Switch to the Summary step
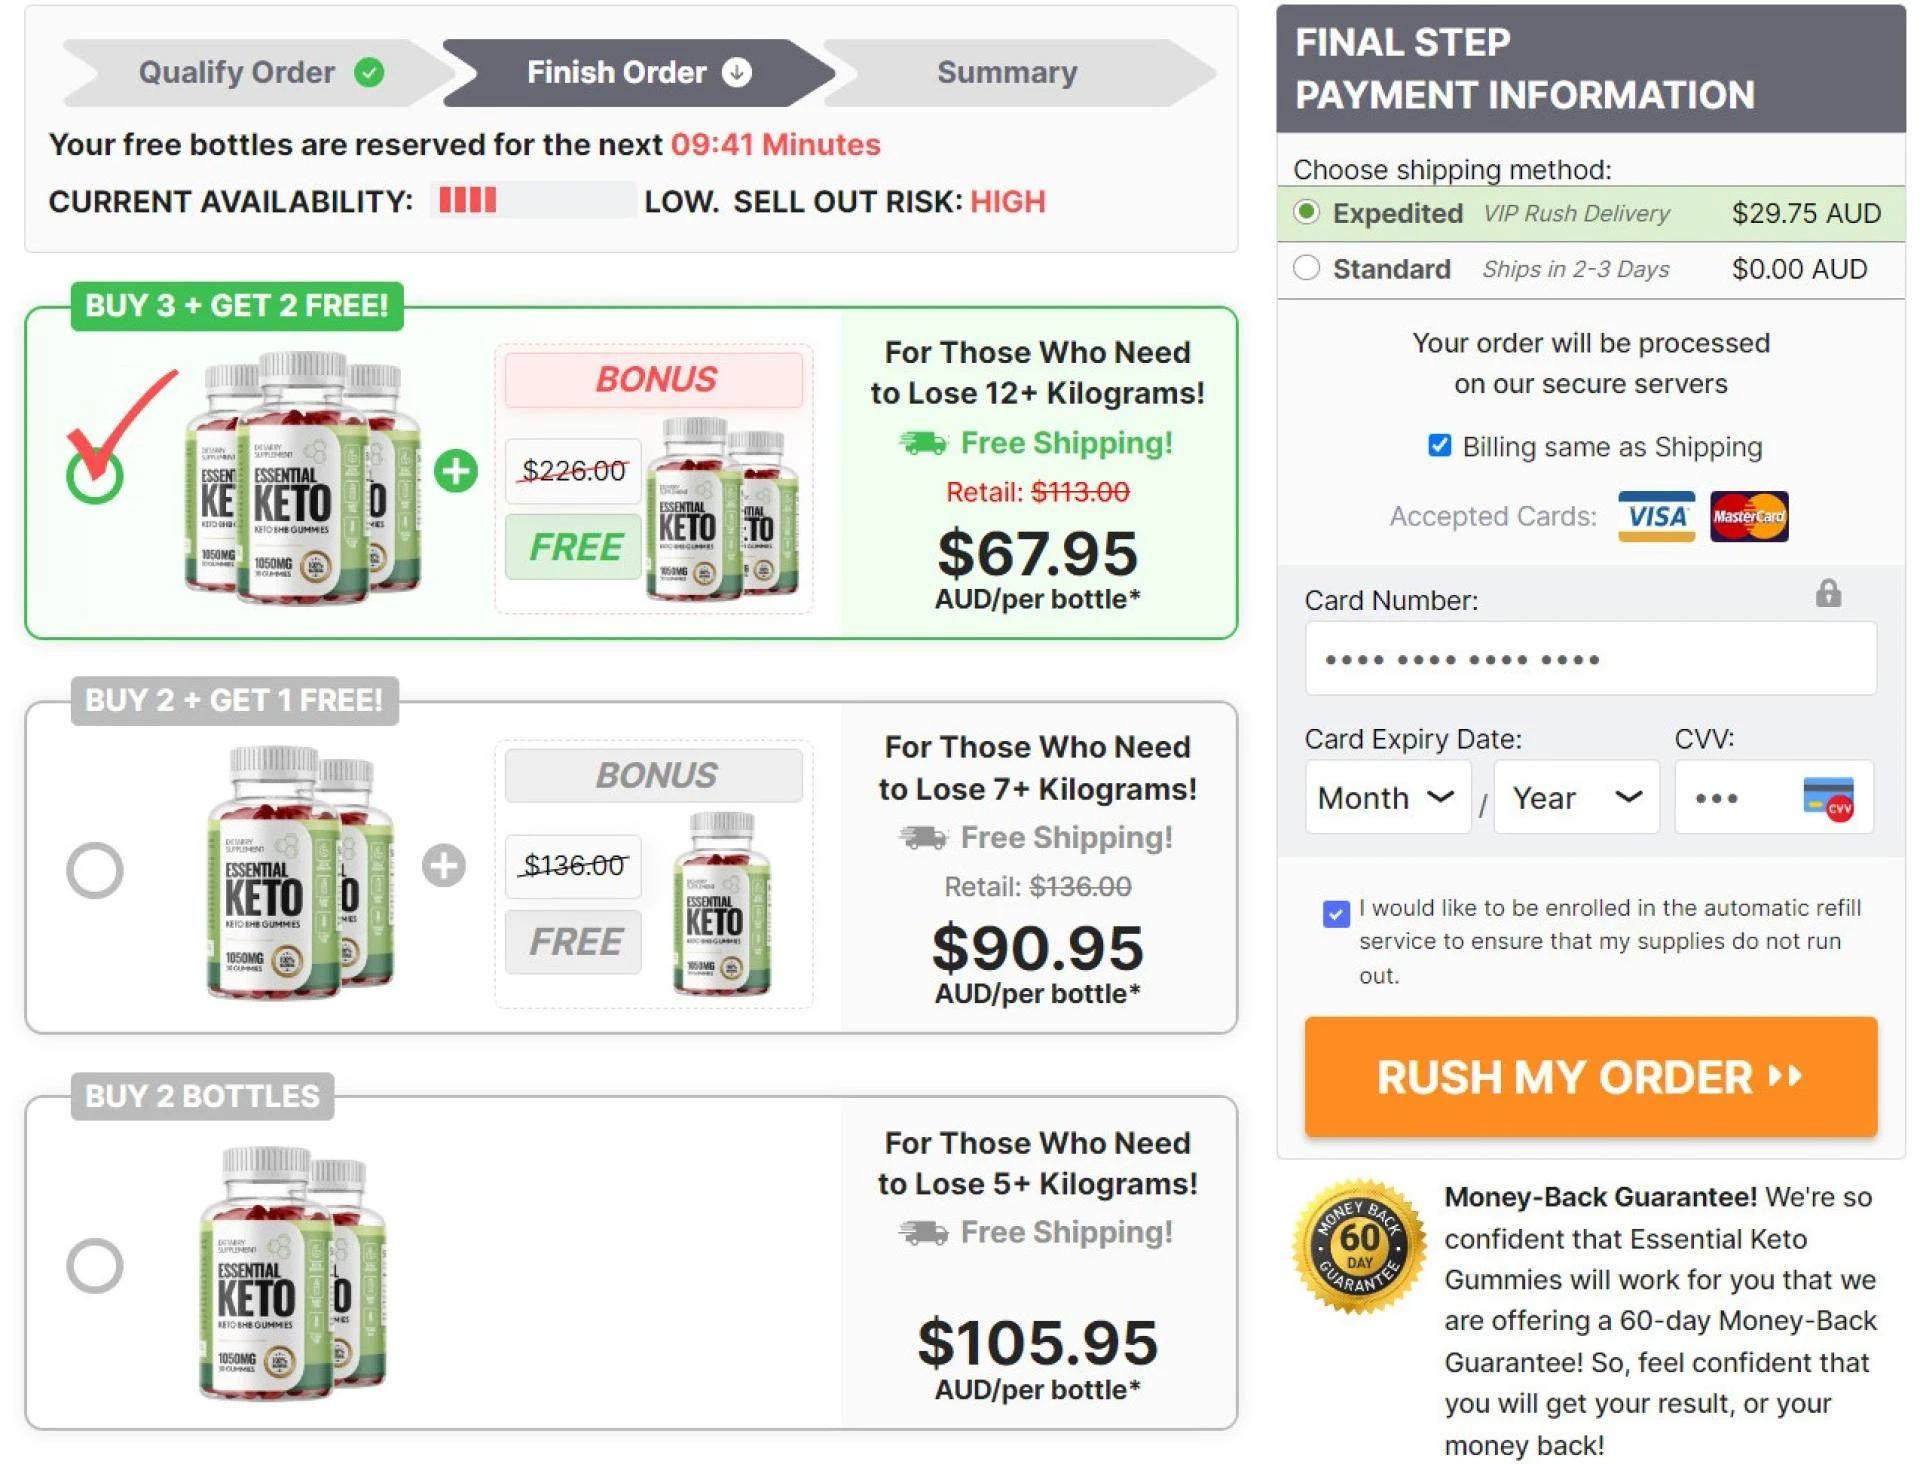 pyautogui.click(x=1007, y=71)
